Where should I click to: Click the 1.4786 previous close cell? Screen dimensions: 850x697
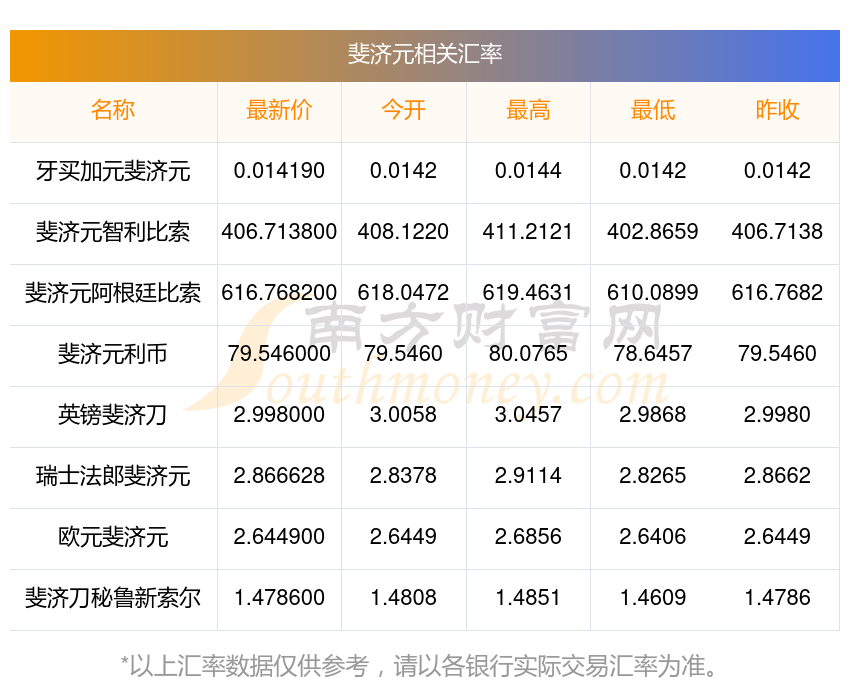click(x=777, y=598)
